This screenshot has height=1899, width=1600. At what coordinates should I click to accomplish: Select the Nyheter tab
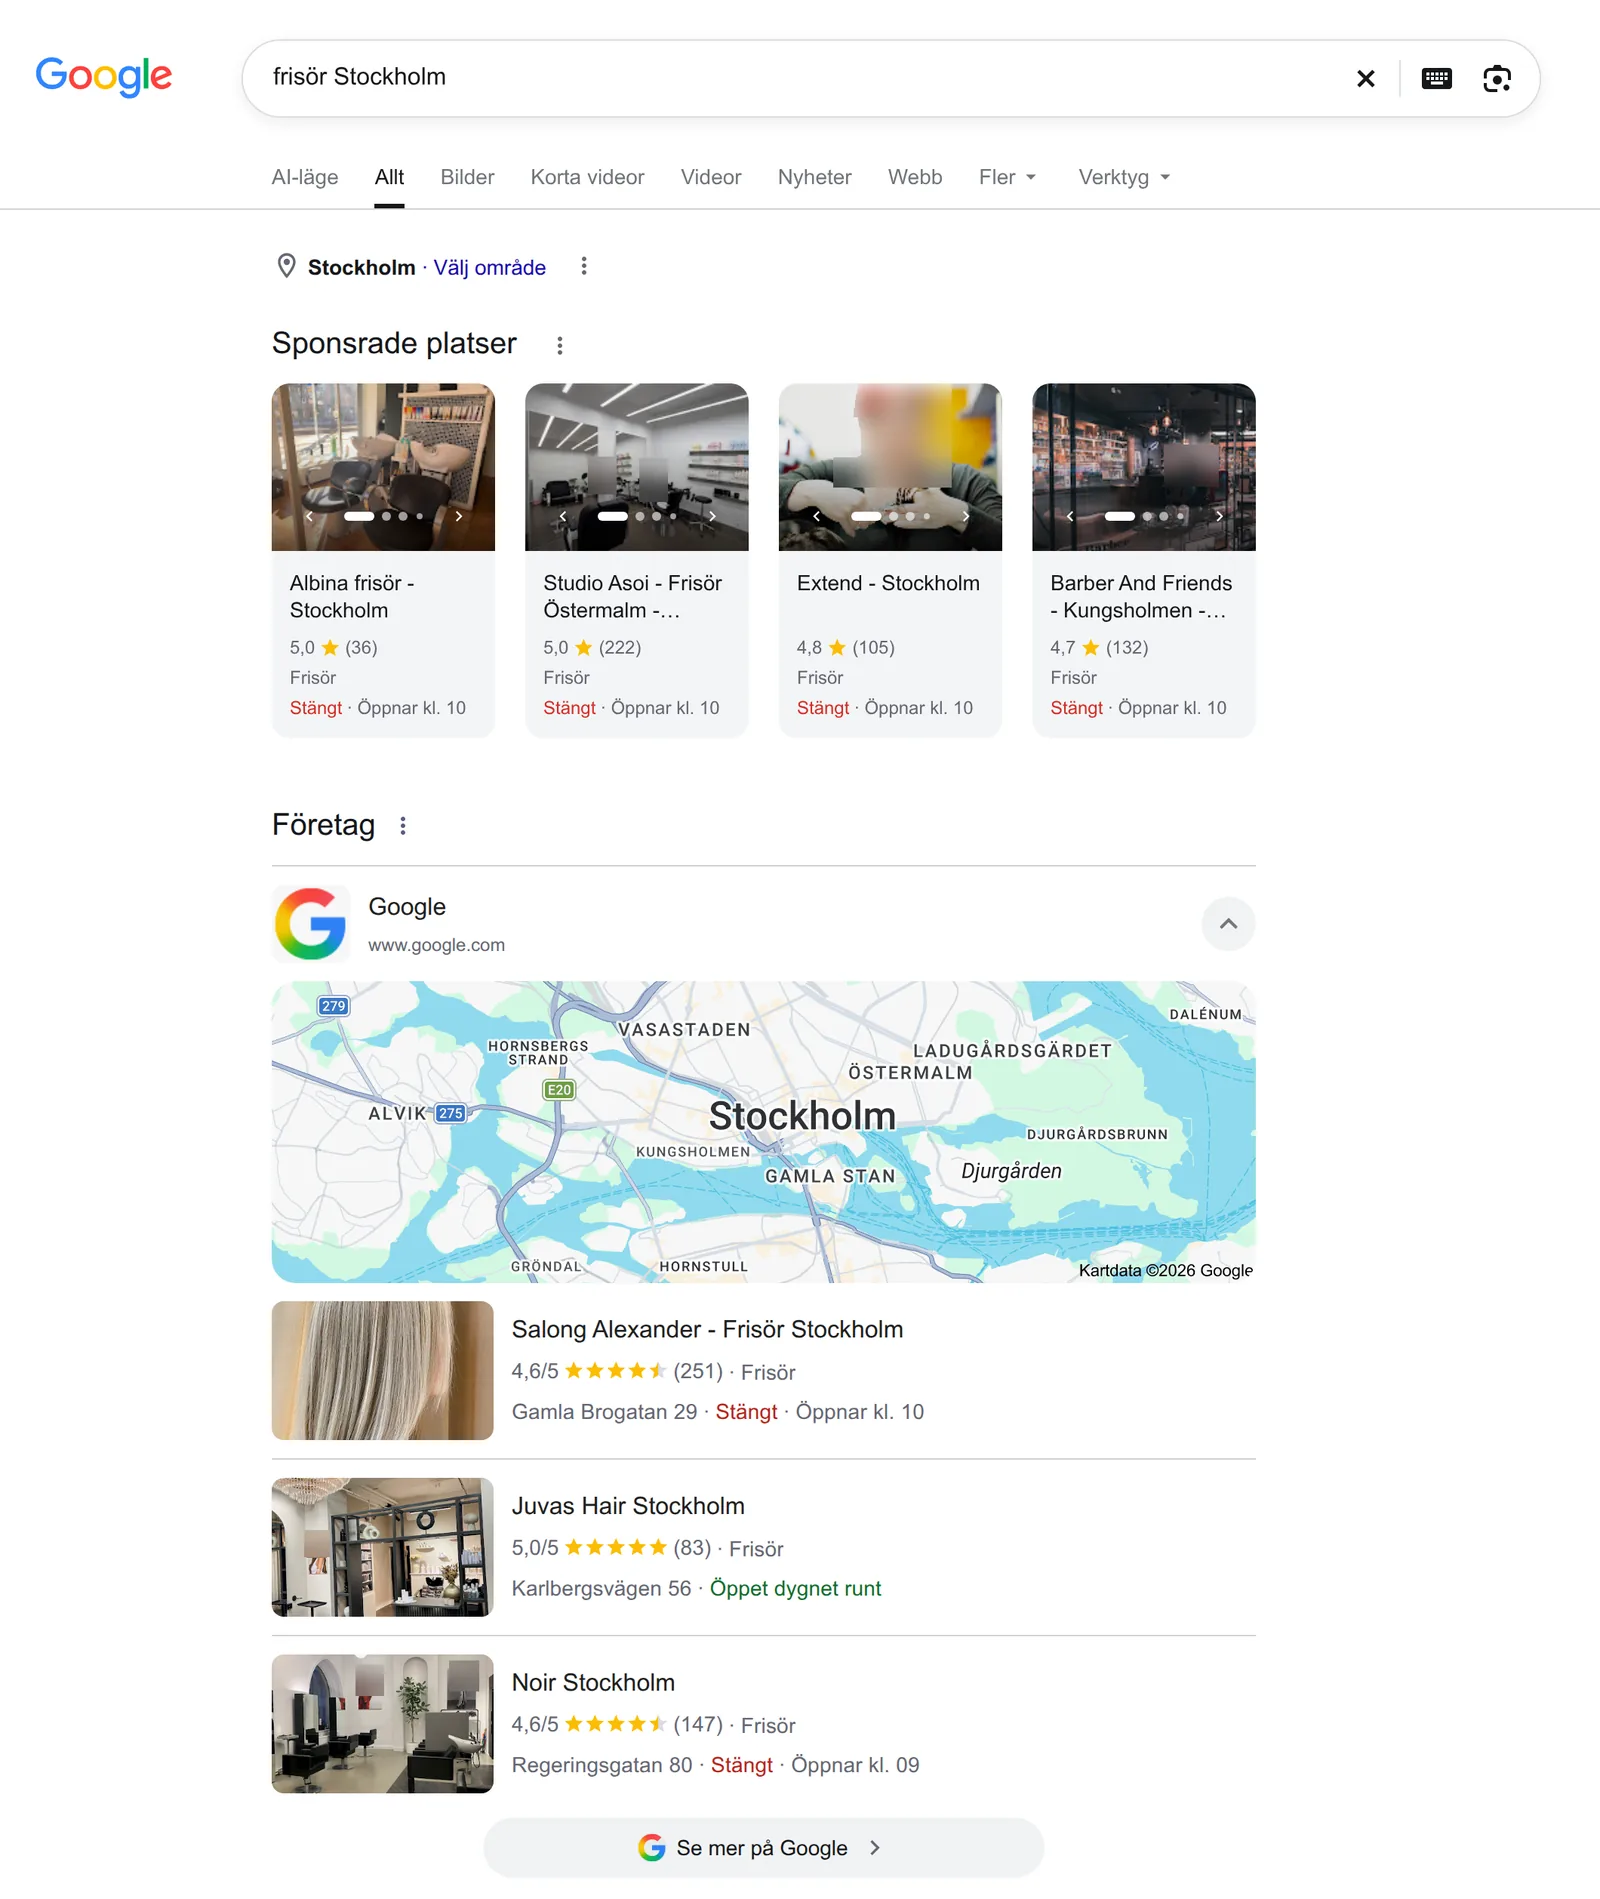pyautogui.click(x=814, y=177)
